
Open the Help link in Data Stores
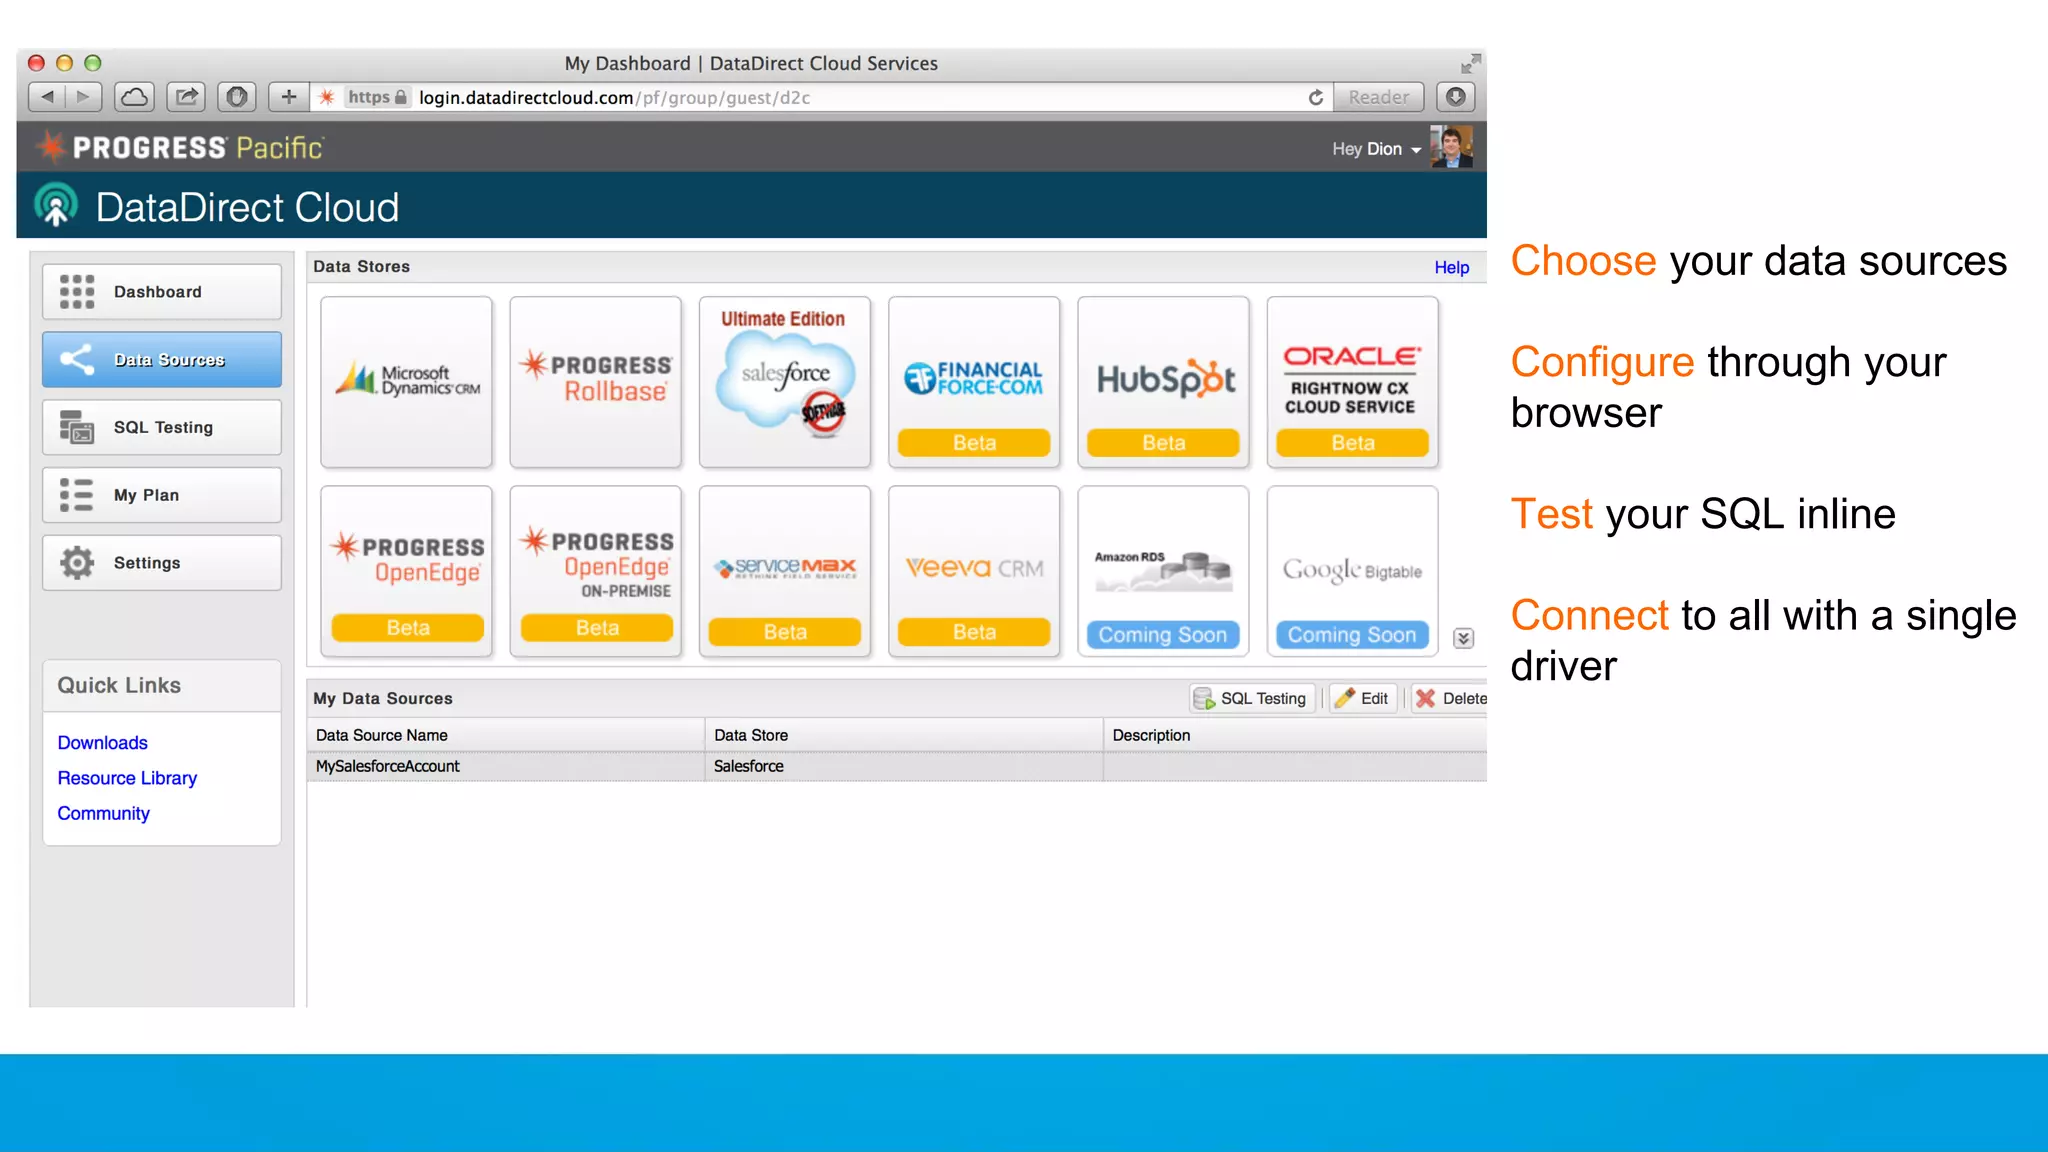click(1451, 267)
